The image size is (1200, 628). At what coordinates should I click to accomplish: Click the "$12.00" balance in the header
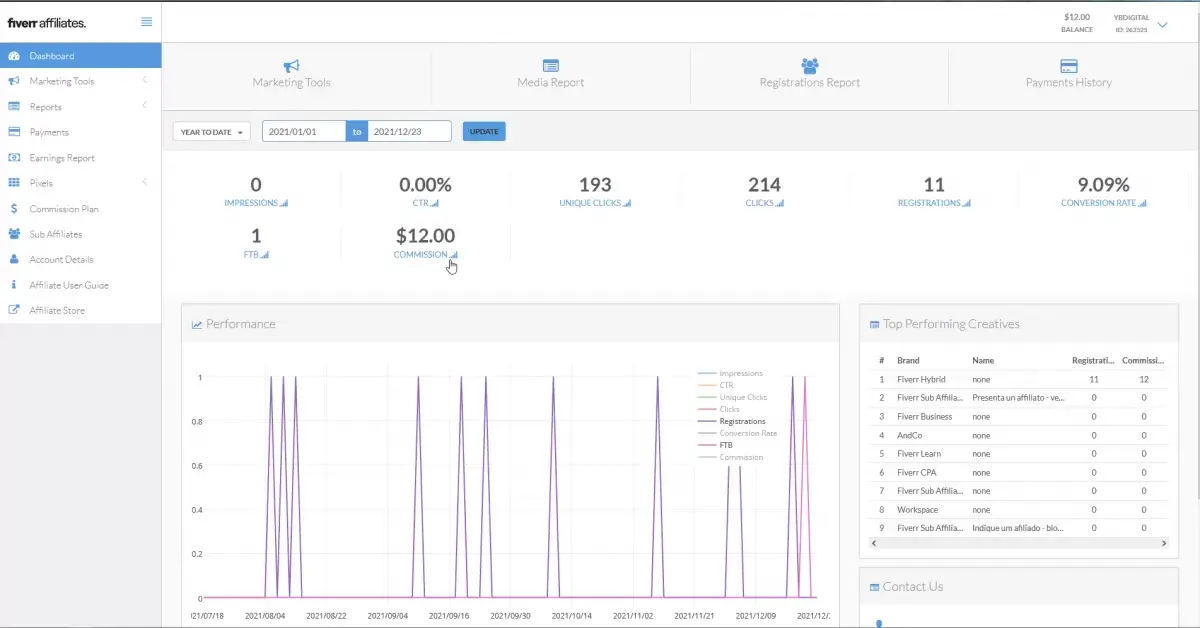(1077, 17)
